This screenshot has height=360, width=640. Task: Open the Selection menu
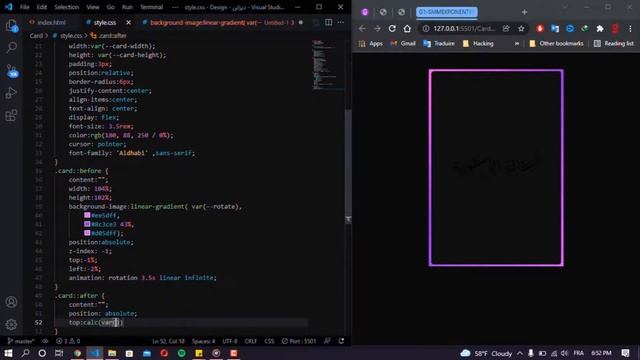pyautogui.click(x=67, y=7)
